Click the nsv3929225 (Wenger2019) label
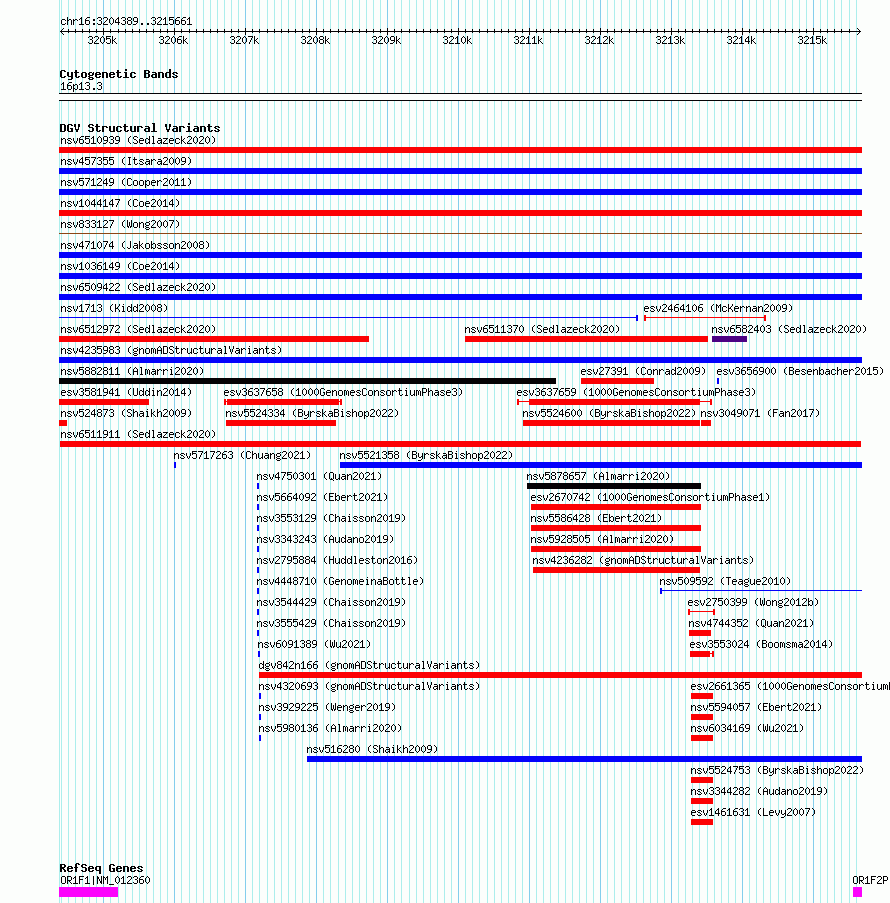The width and height of the screenshot is (890, 903). pos(327,708)
